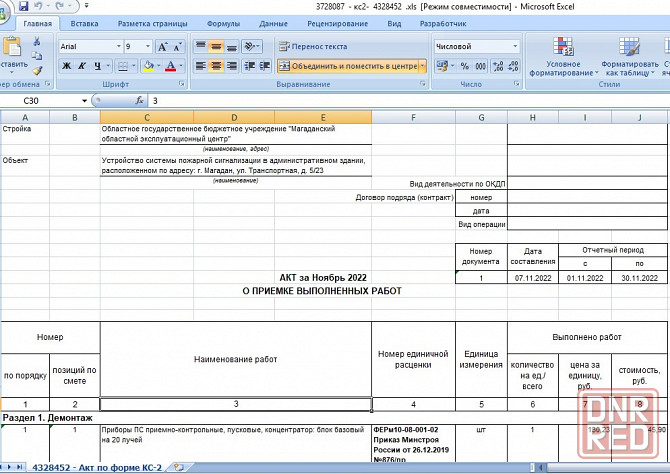
Task: Click the Format Painter brush icon
Action: coord(37,70)
